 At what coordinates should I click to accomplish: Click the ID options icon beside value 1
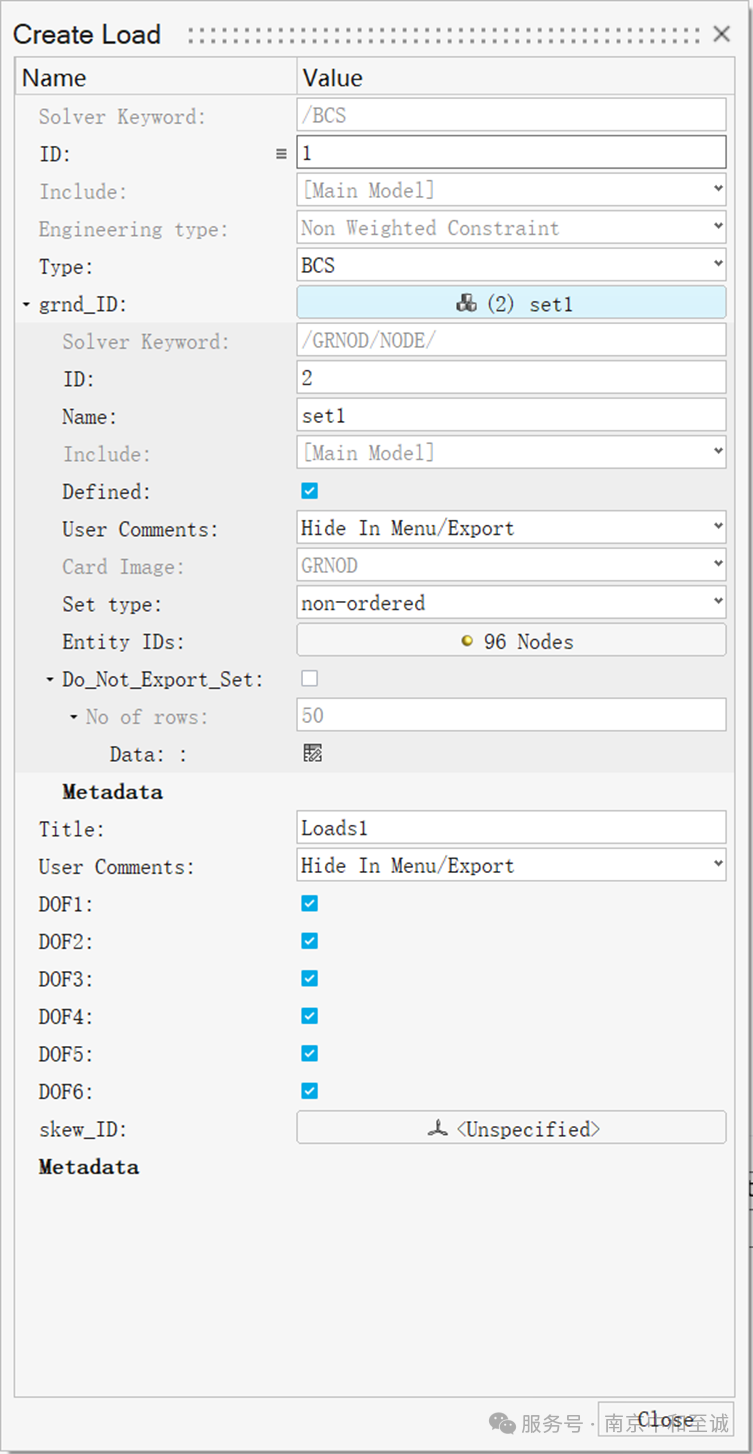pos(281,154)
